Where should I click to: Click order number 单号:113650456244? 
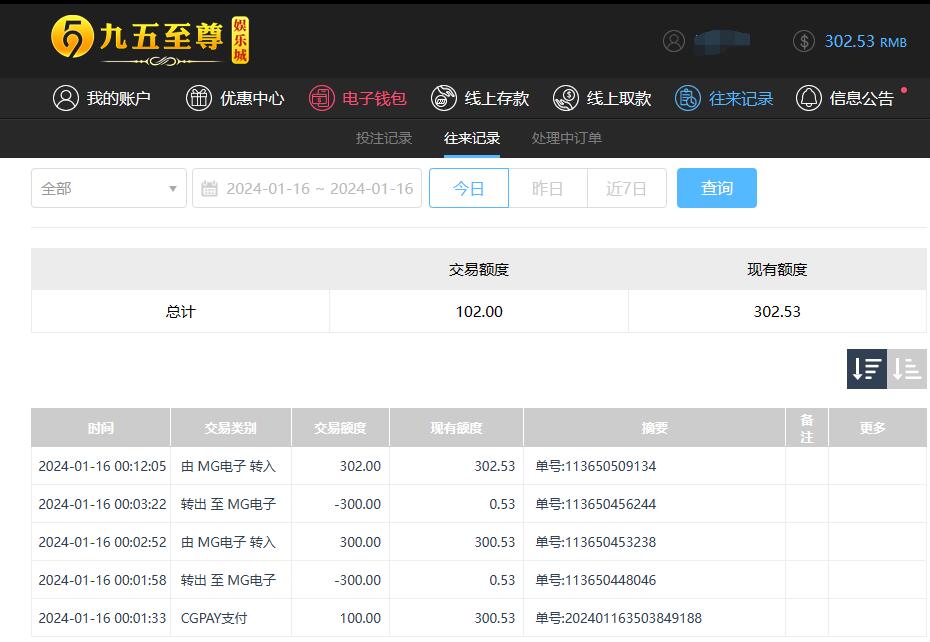(x=595, y=504)
